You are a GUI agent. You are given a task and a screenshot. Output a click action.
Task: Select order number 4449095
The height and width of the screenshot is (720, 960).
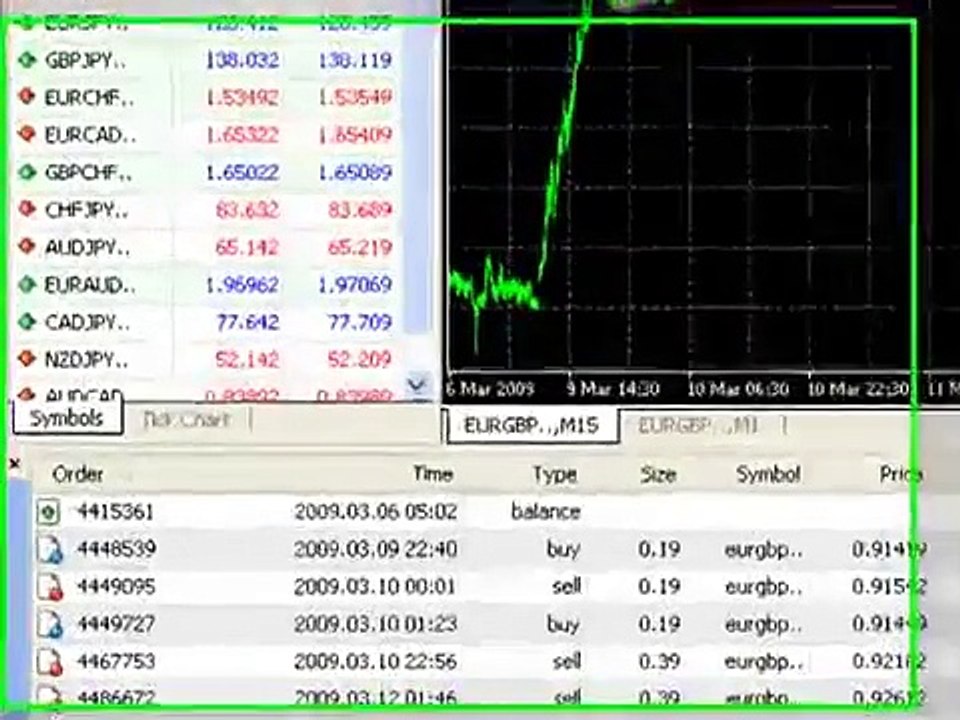pos(116,587)
